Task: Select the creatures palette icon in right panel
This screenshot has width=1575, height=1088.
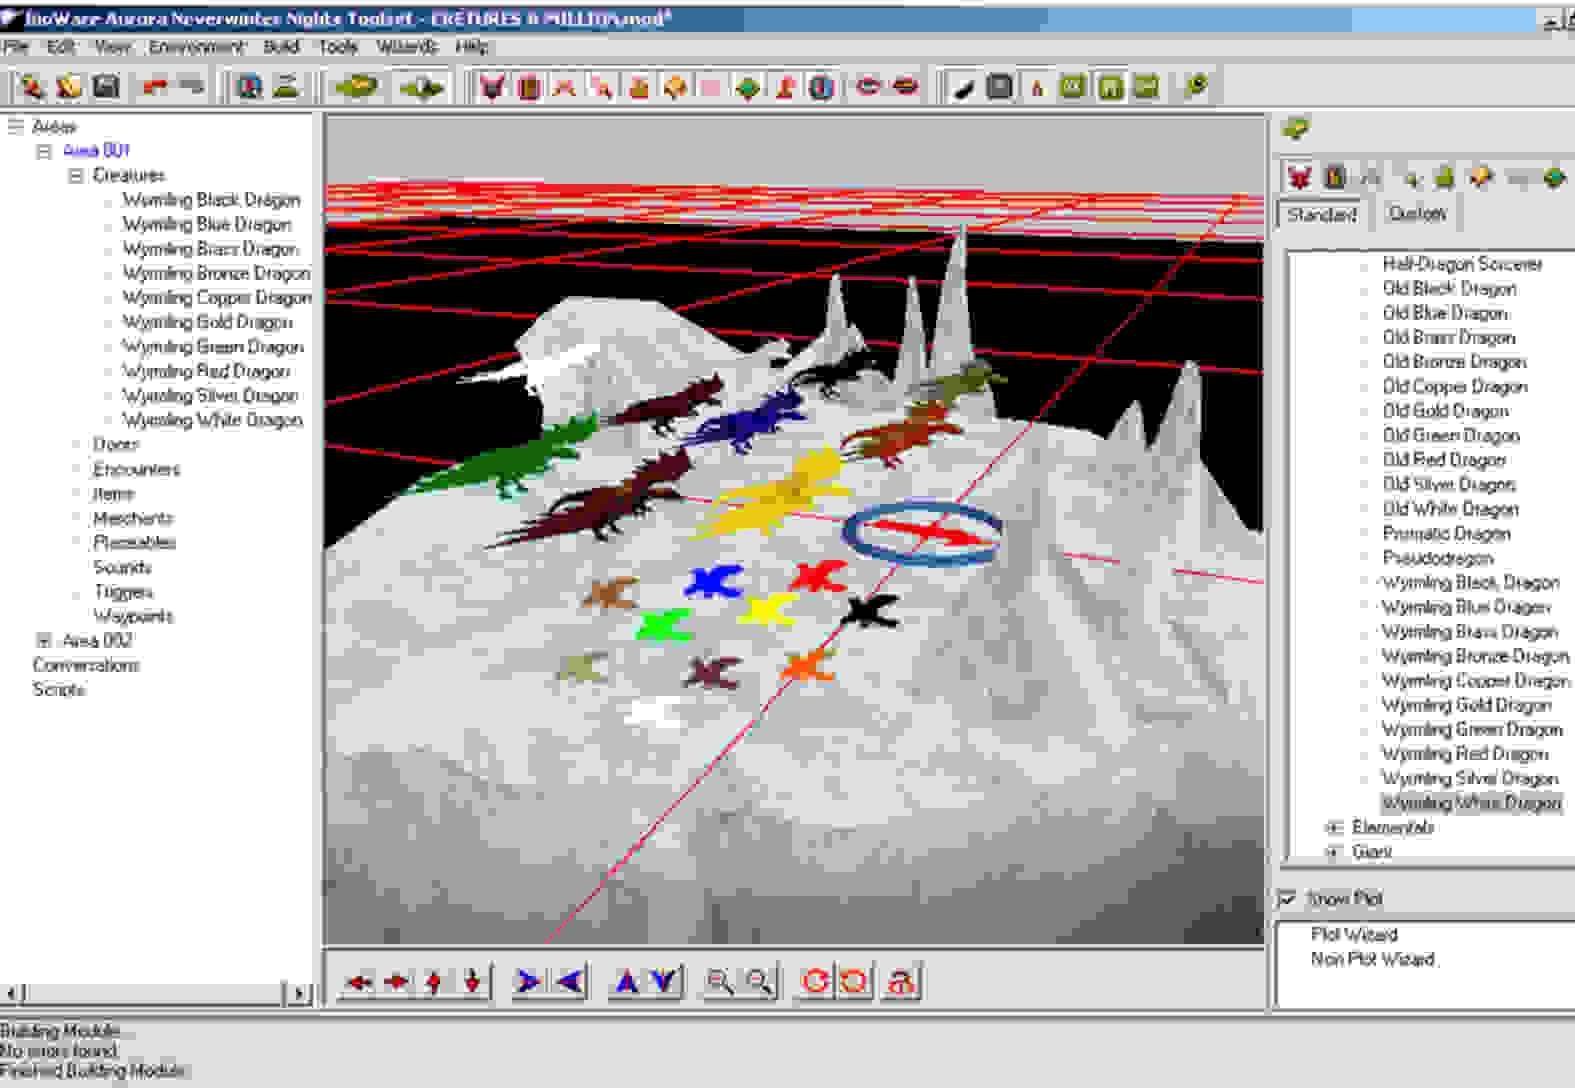Action: click(x=1299, y=177)
